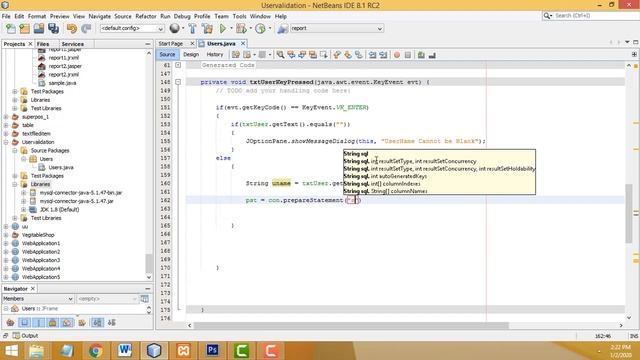640x360 pixels.
Task: Click the editor vertical scrollbar
Action: pyautogui.click(x=629, y=212)
